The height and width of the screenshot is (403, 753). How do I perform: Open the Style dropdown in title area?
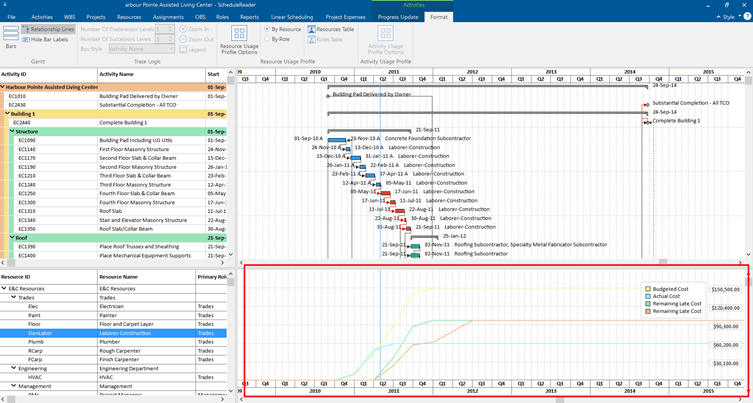[x=729, y=17]
